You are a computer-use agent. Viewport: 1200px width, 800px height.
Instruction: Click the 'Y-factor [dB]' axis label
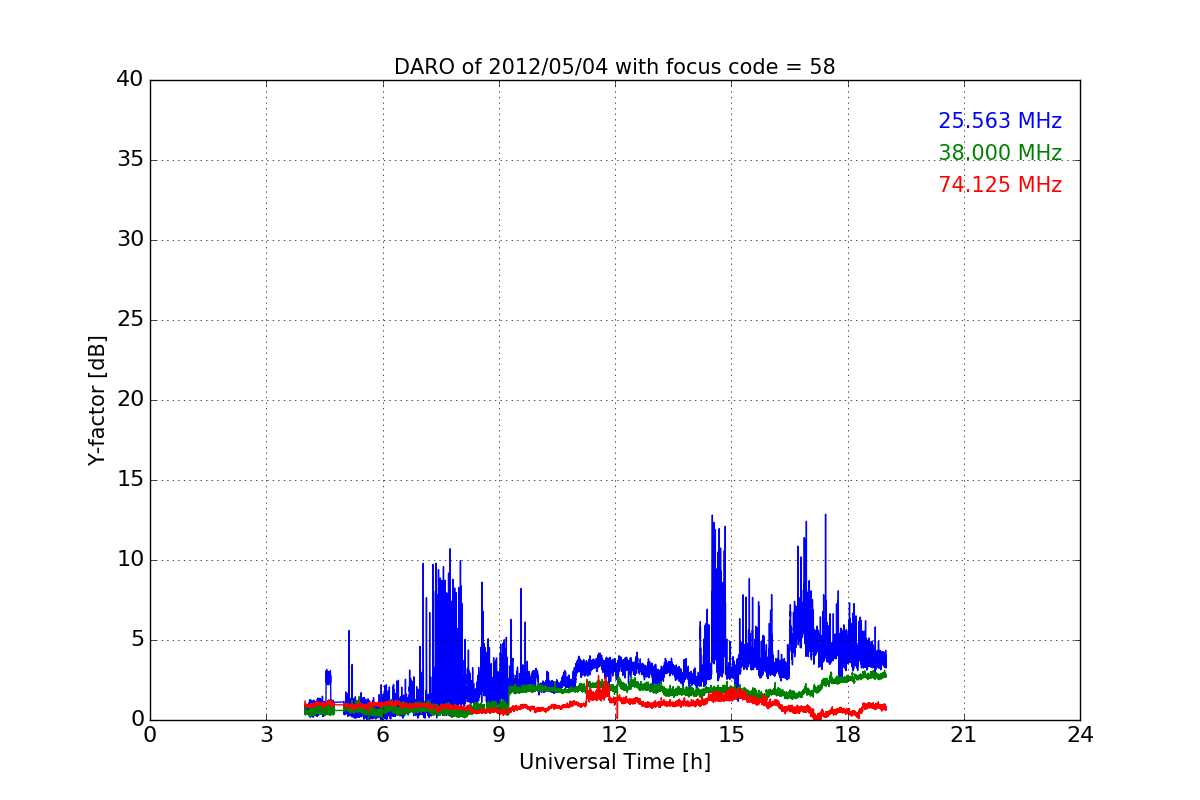97,400
